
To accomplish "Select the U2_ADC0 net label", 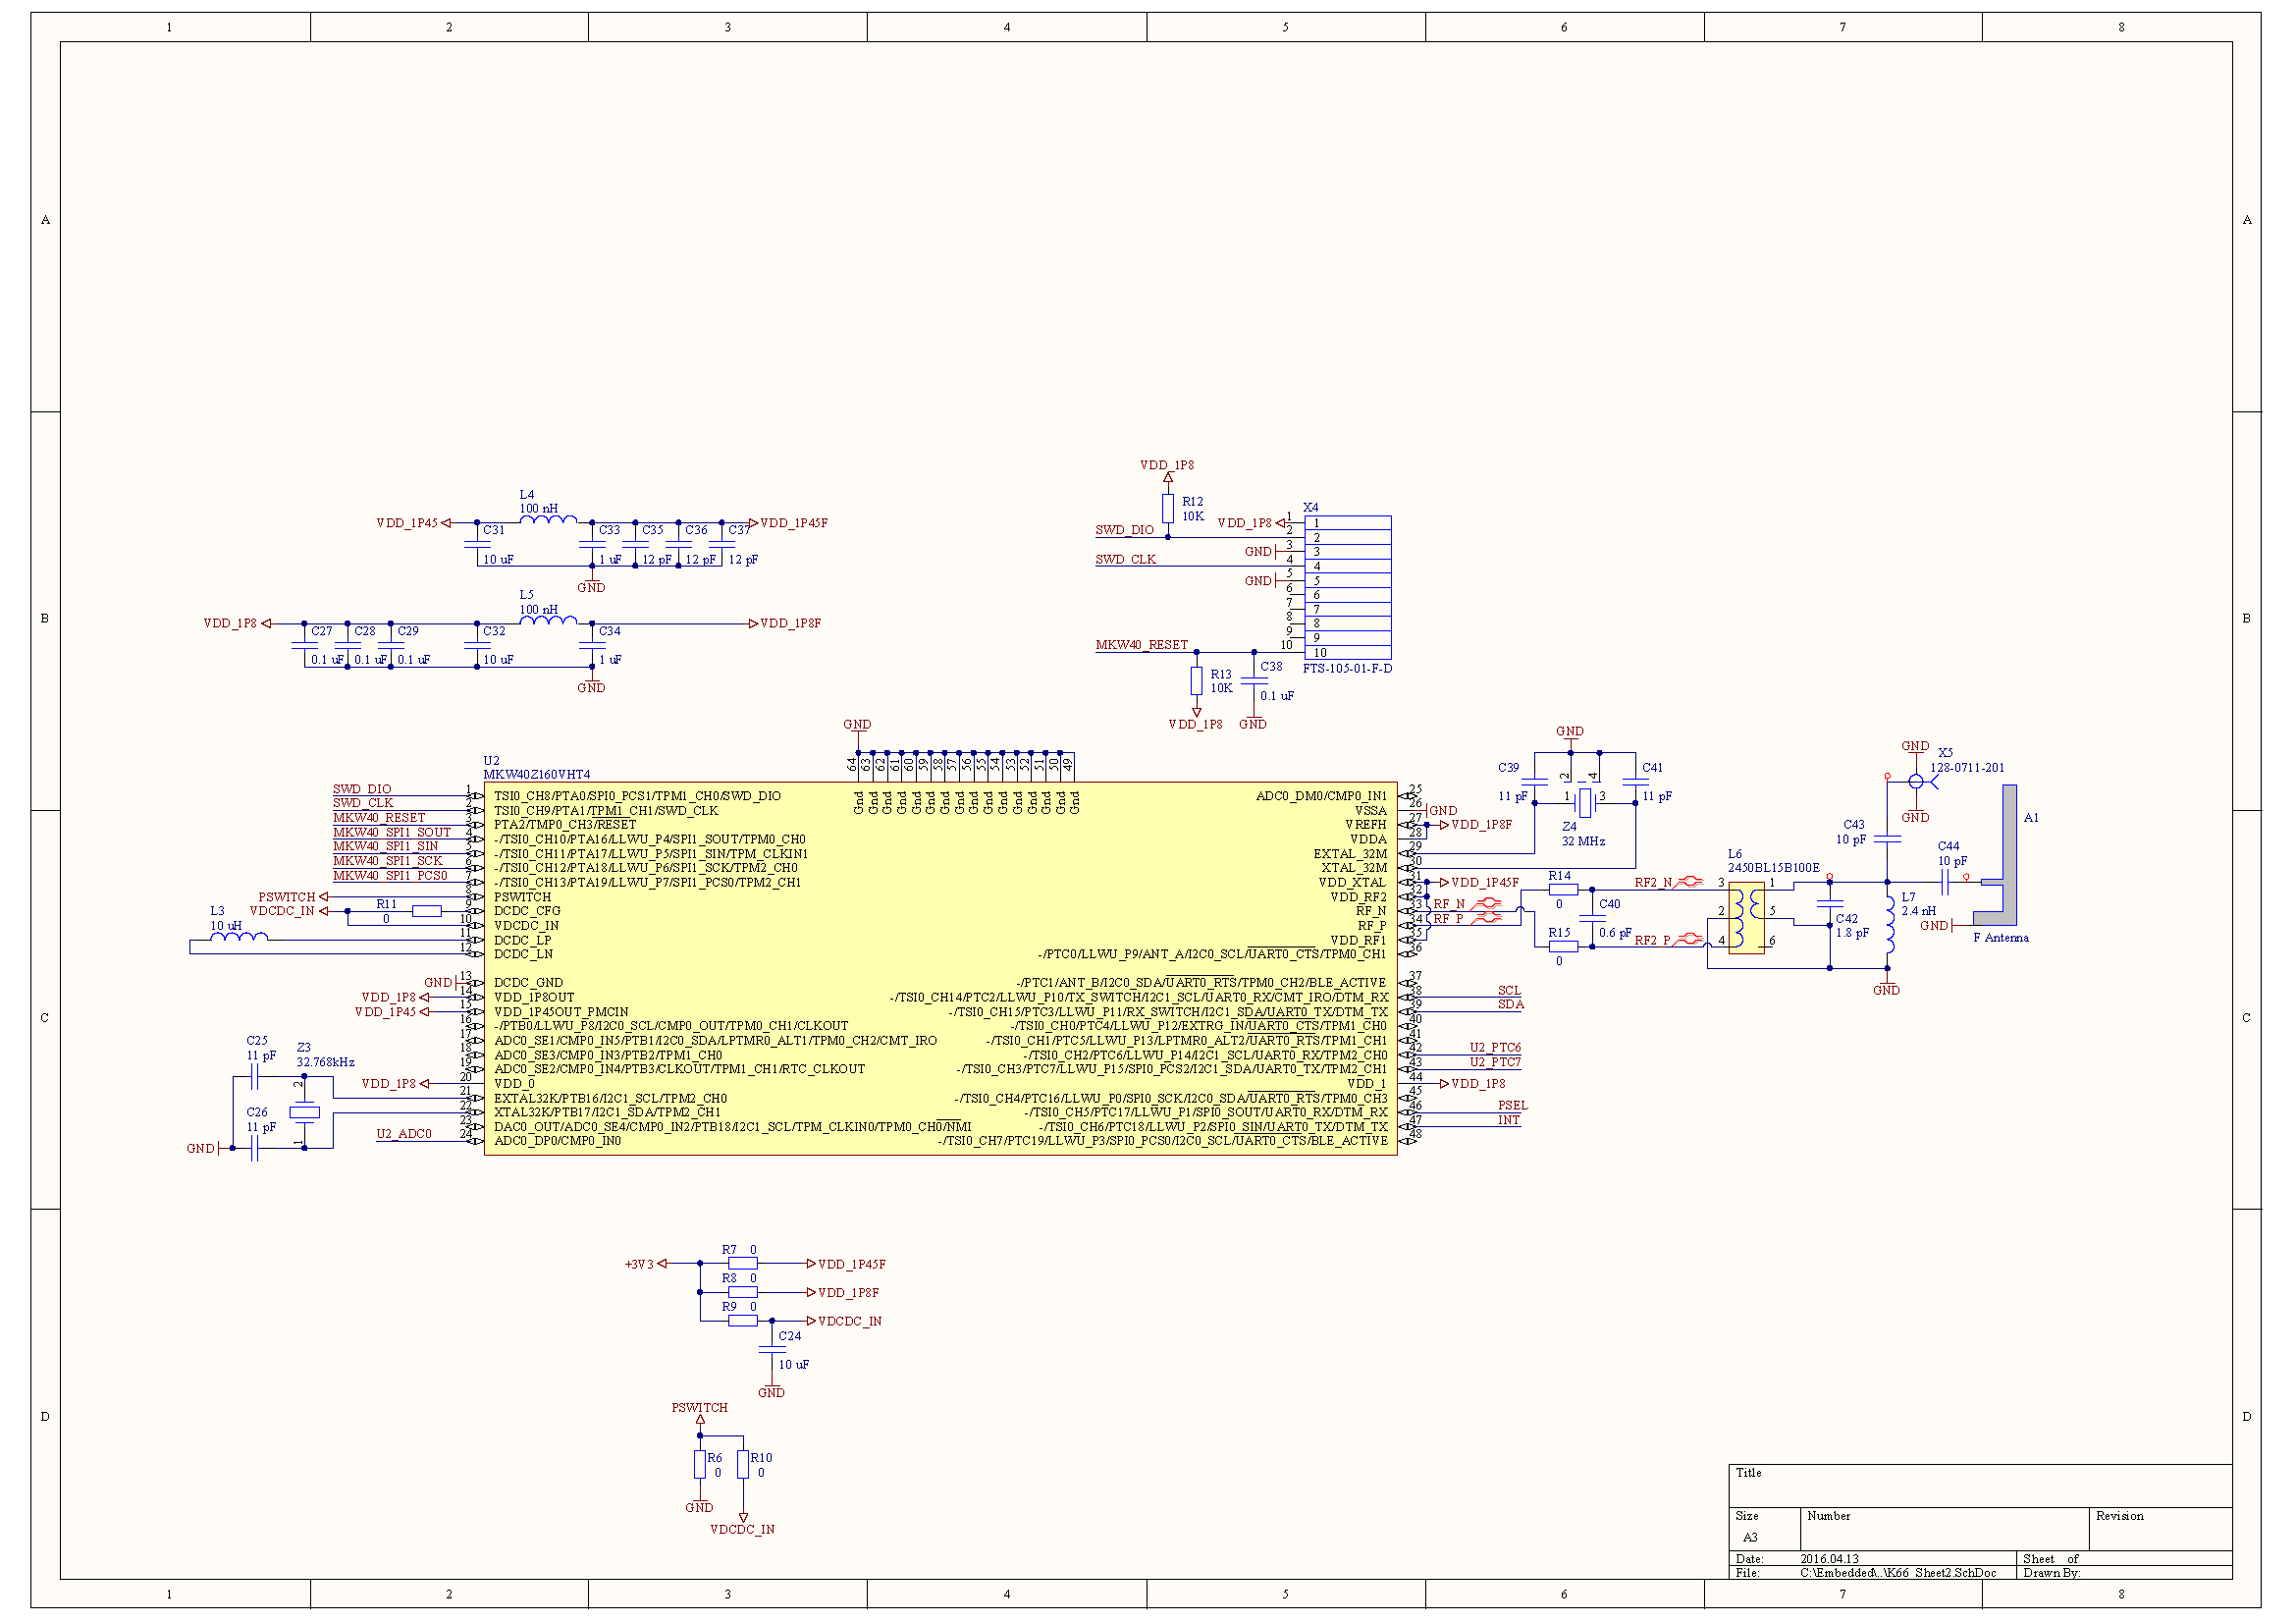I will [x=404, y=1134].
